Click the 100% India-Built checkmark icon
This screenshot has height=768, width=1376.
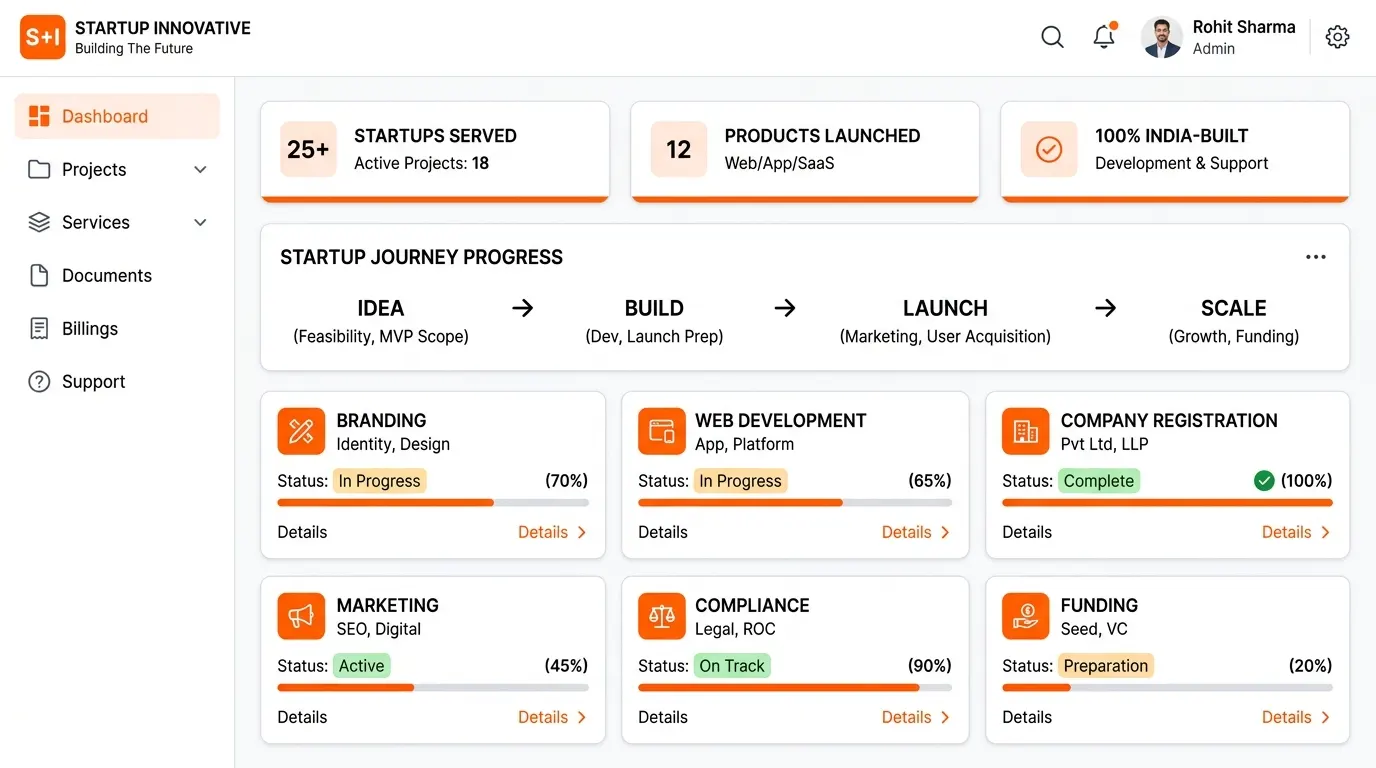(x=1049, y=149)
